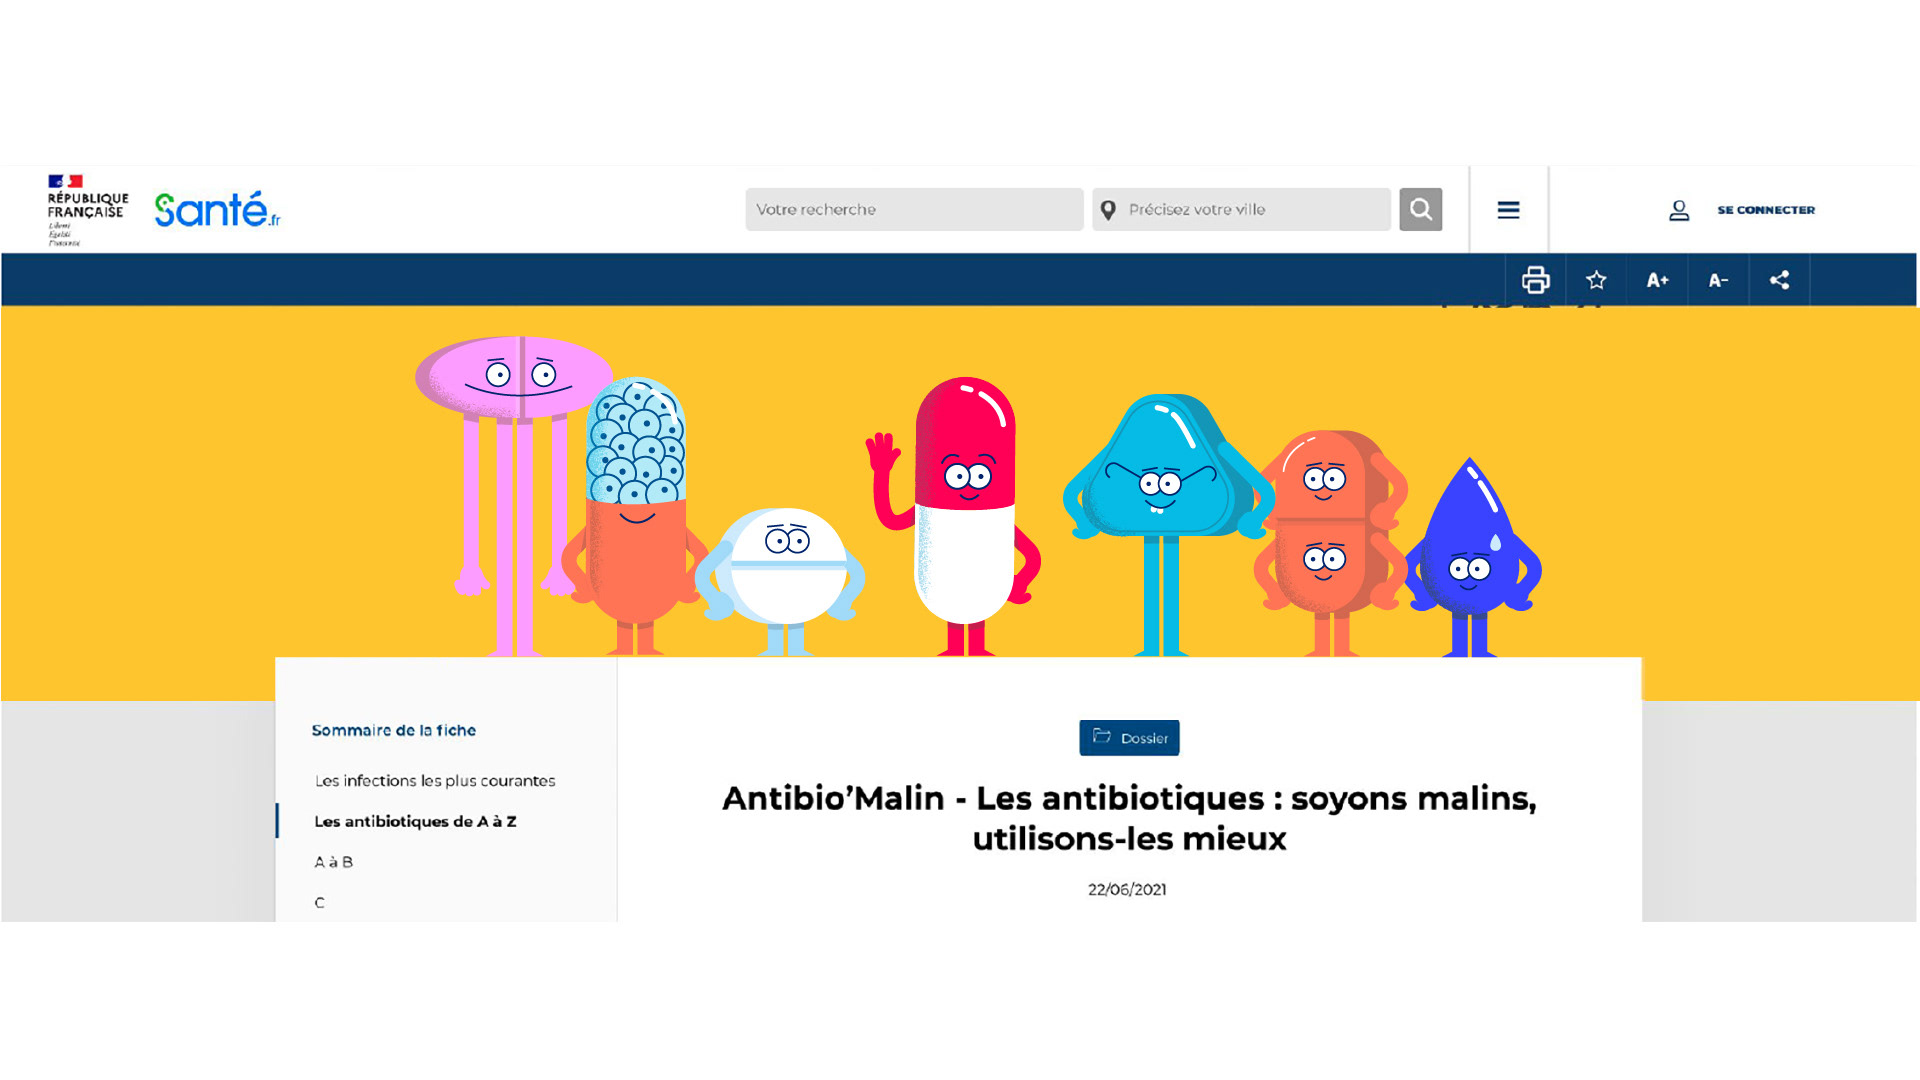This screenshot has height=1080, width=1920.
Task: Increase text size with A+ button
Action: point(1657,280)
